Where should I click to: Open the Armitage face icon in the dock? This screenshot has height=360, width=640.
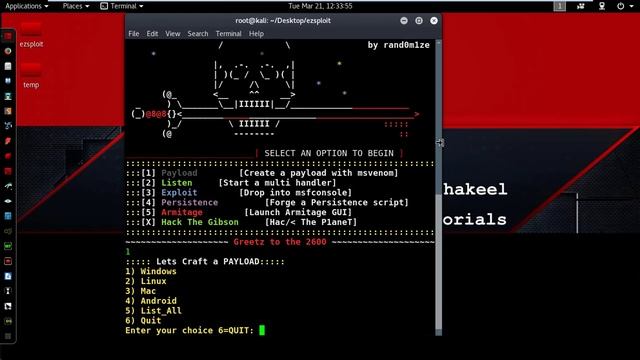[x=8, y=96]
